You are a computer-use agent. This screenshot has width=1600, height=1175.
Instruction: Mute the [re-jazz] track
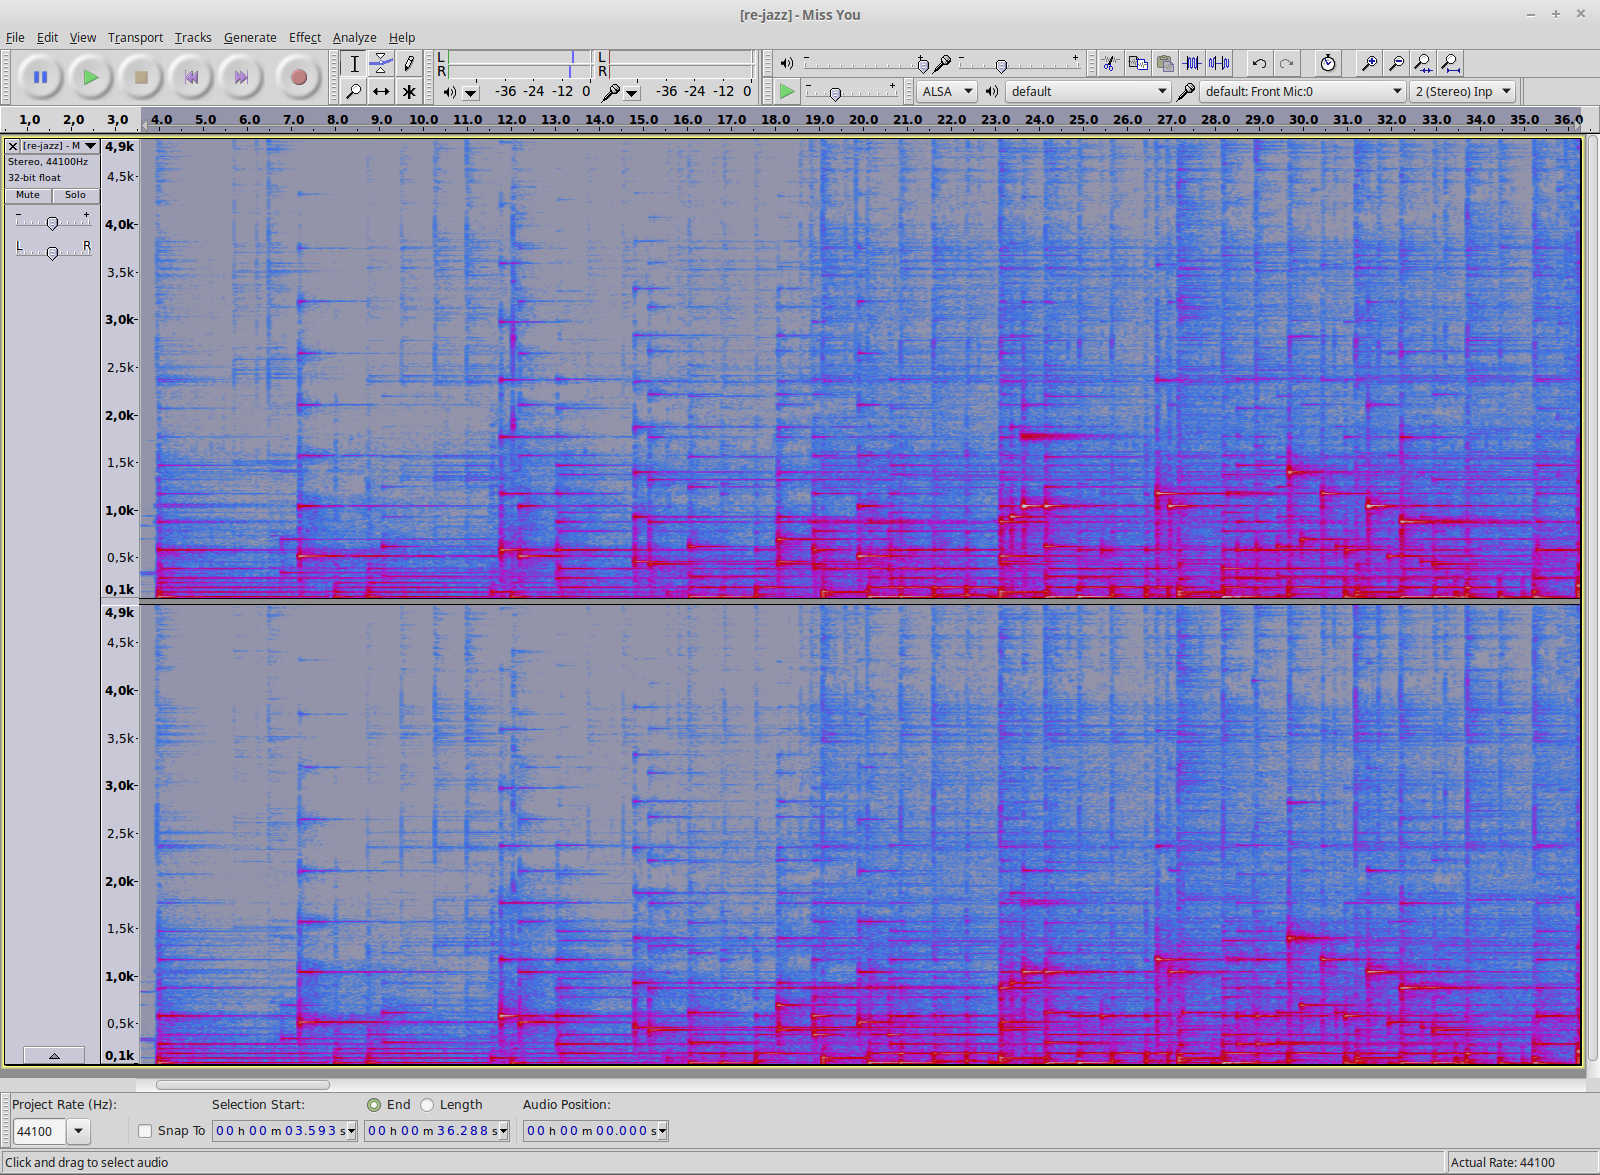tap(28, 195)
